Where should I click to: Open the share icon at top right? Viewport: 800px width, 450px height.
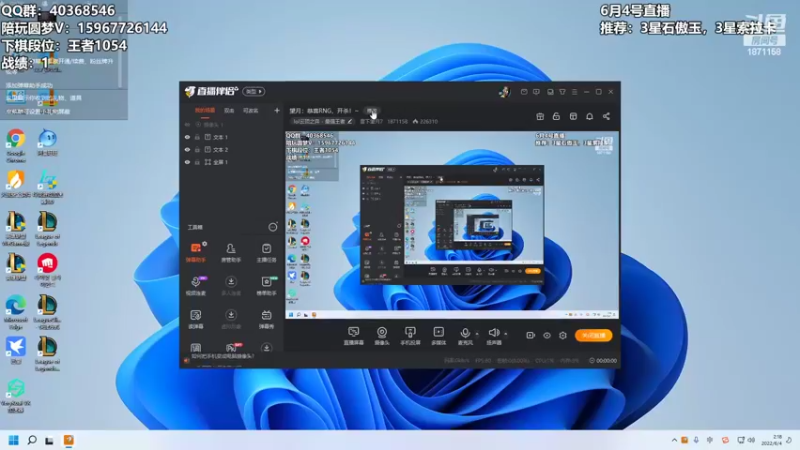click(606, 116)
